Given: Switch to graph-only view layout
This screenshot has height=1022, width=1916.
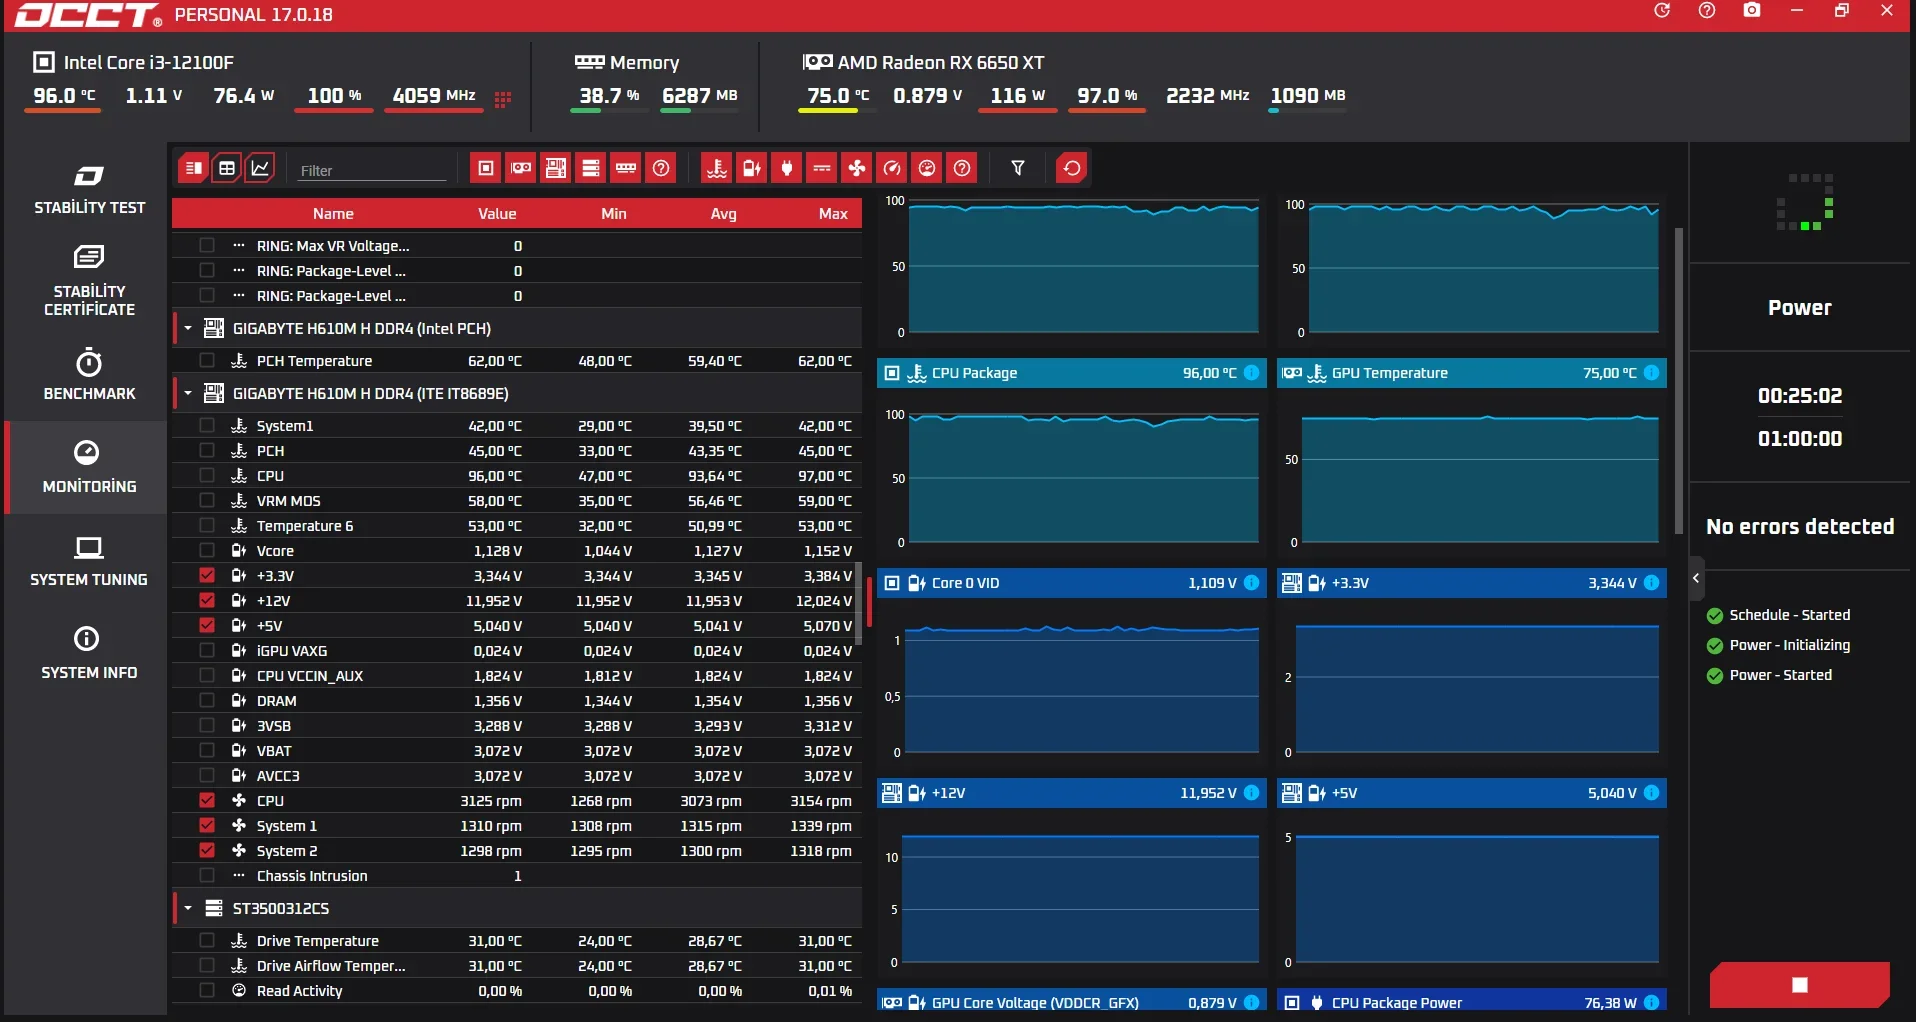Looking at the screenshot, I should pos(260,168).
